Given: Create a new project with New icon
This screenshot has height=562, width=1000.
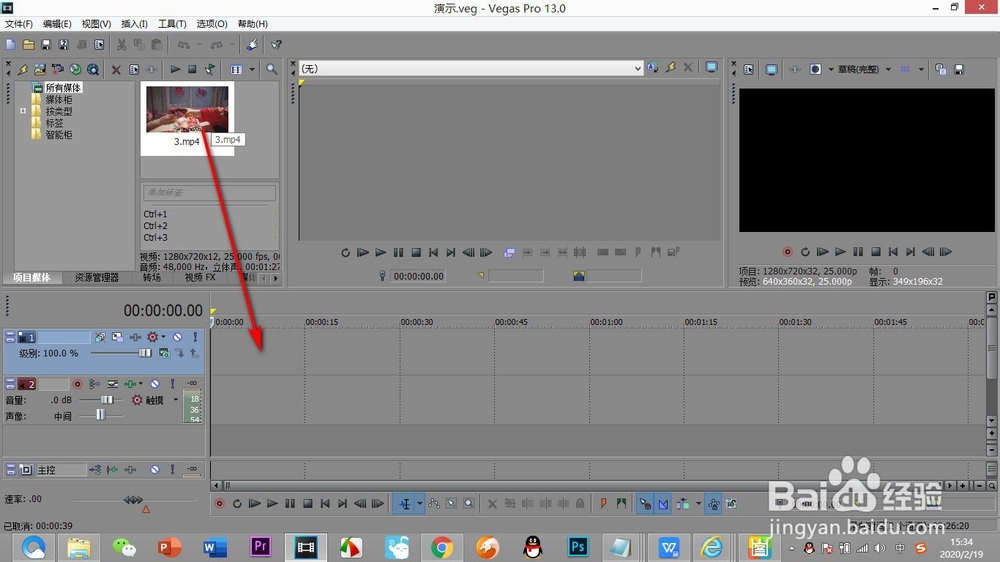Looking at the screenshot, I should pos(11,45).
